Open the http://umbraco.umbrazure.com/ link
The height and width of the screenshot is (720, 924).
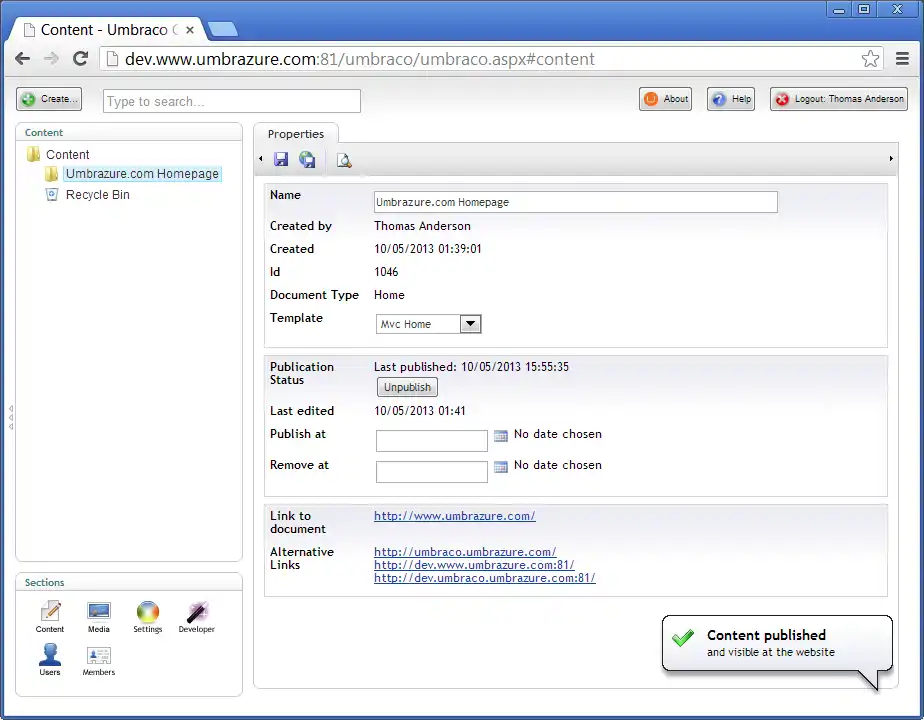tap(465, 551)
